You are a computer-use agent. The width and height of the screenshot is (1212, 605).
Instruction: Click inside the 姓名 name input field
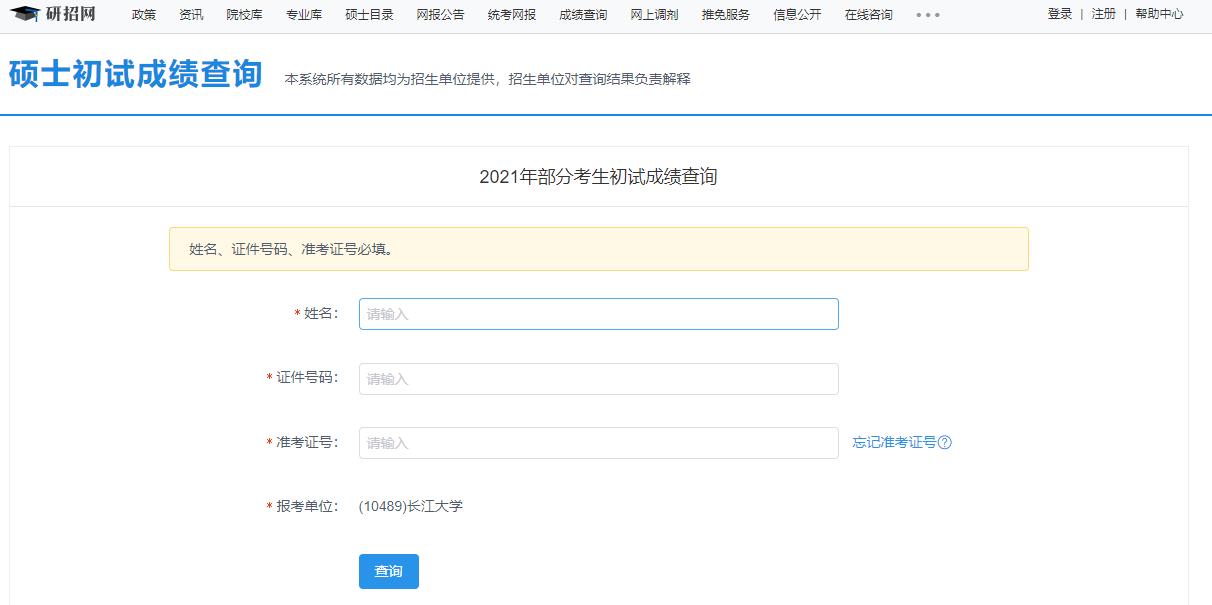pos(598,313)
